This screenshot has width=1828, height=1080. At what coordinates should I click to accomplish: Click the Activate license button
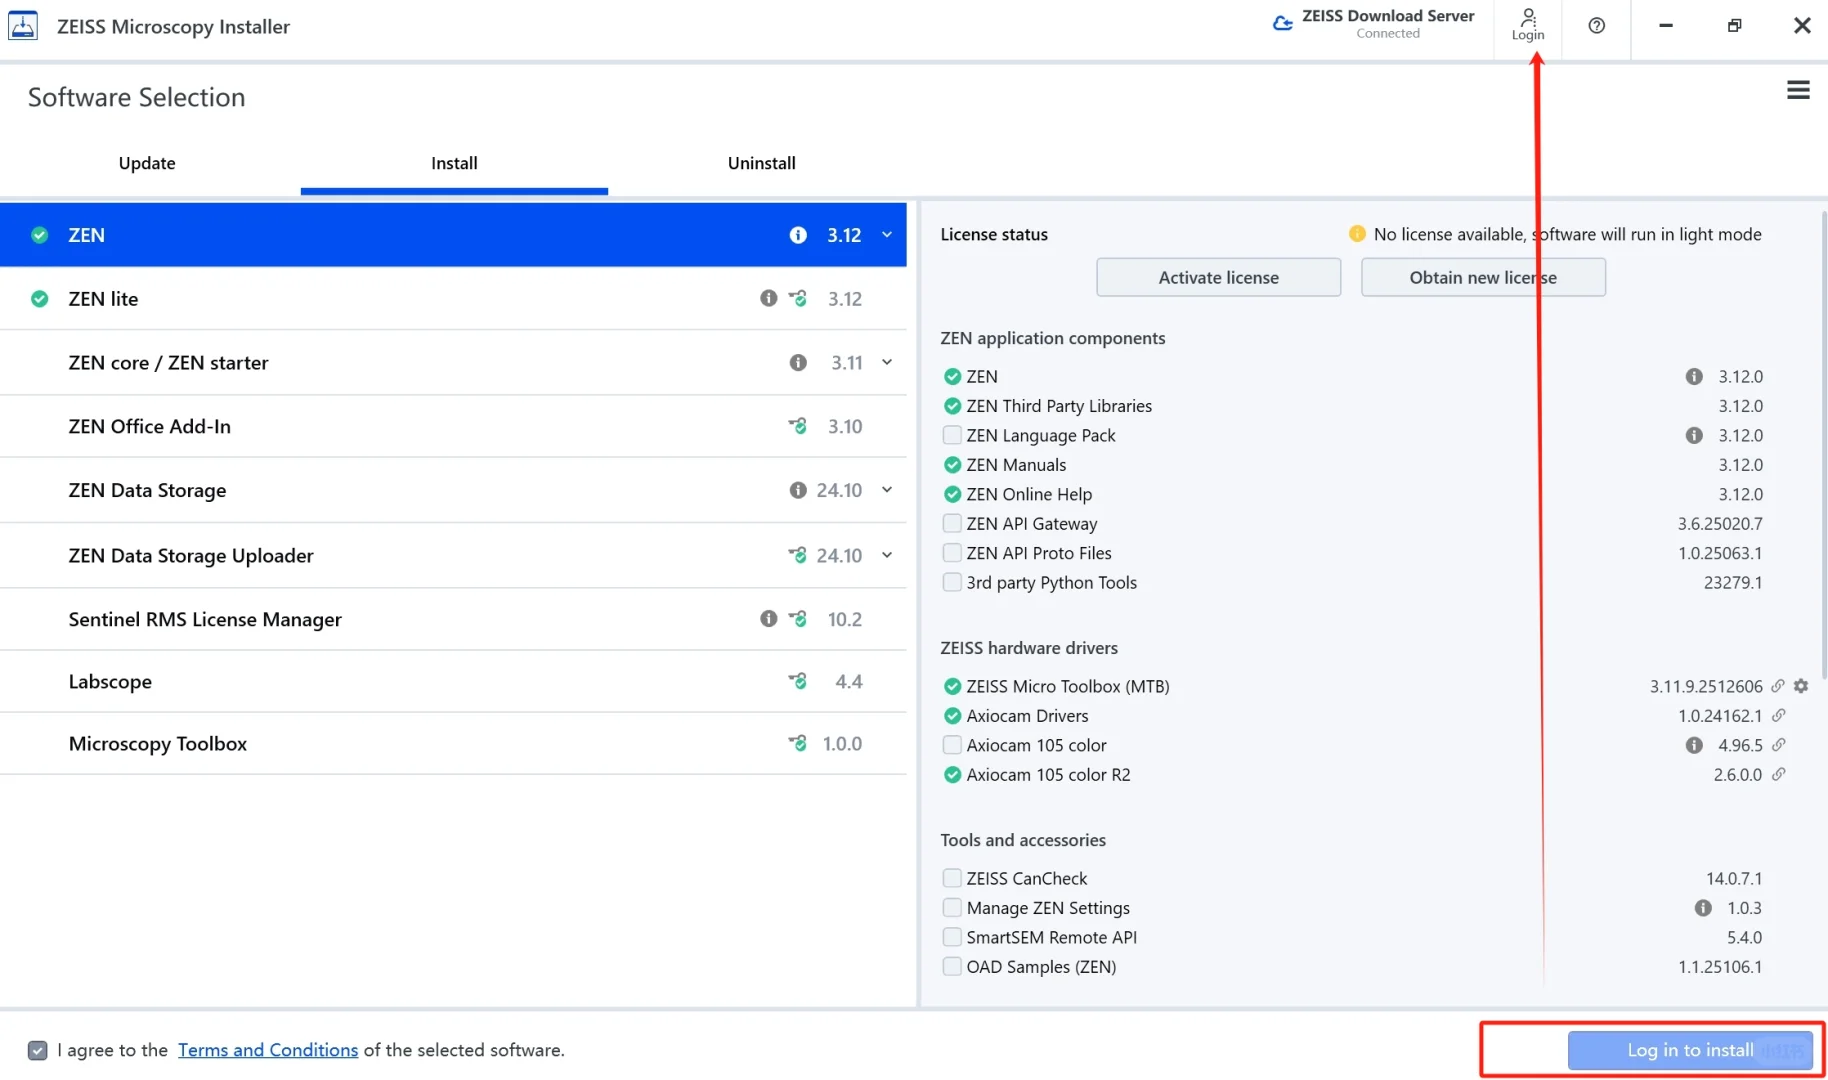point(1218,277)
